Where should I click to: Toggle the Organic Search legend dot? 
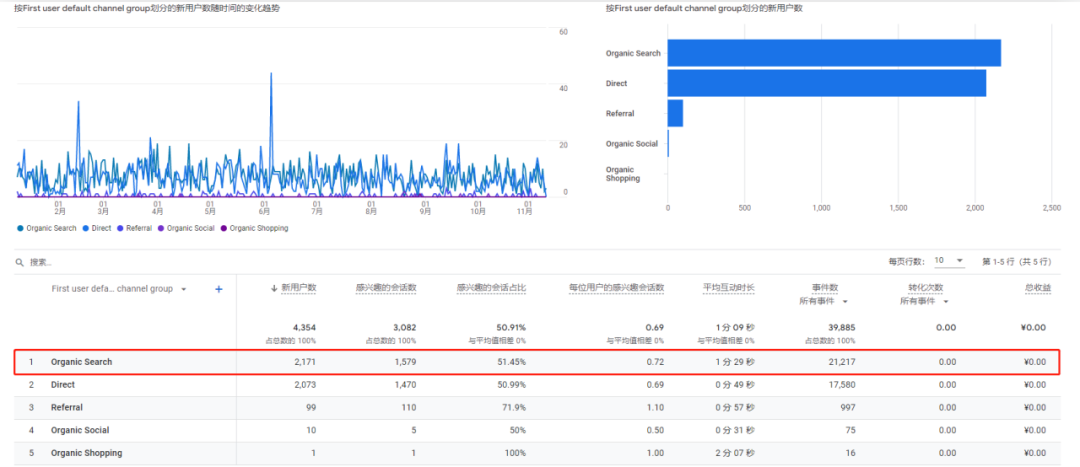21,228
